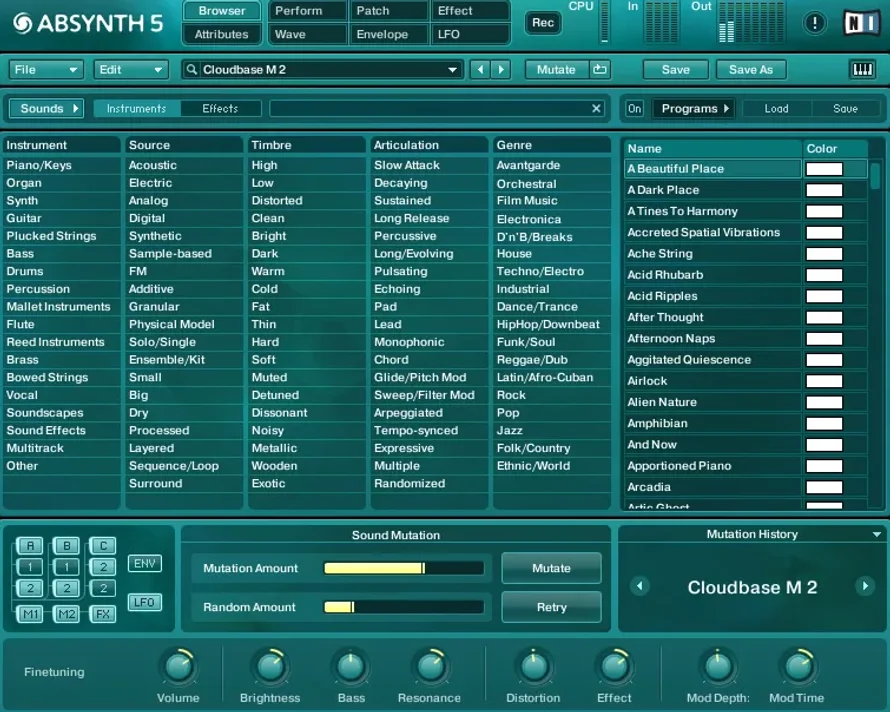
Task: Open the Edit menu dropdown
Action: pos(130,69)
